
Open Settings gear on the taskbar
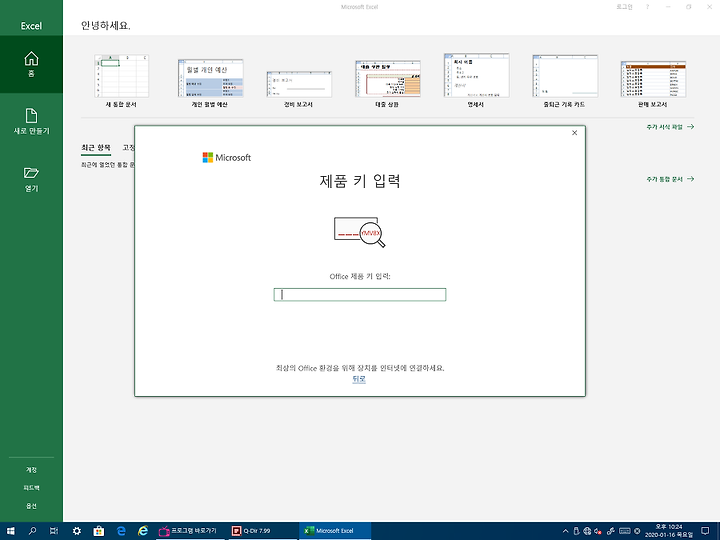click(x=77, y=531)
